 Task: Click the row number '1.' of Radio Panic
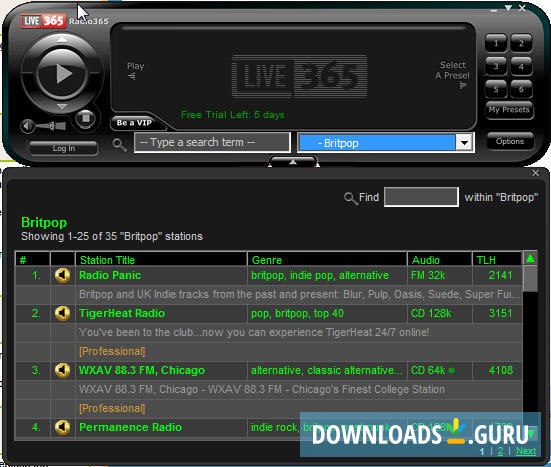(x=36, y=275)
